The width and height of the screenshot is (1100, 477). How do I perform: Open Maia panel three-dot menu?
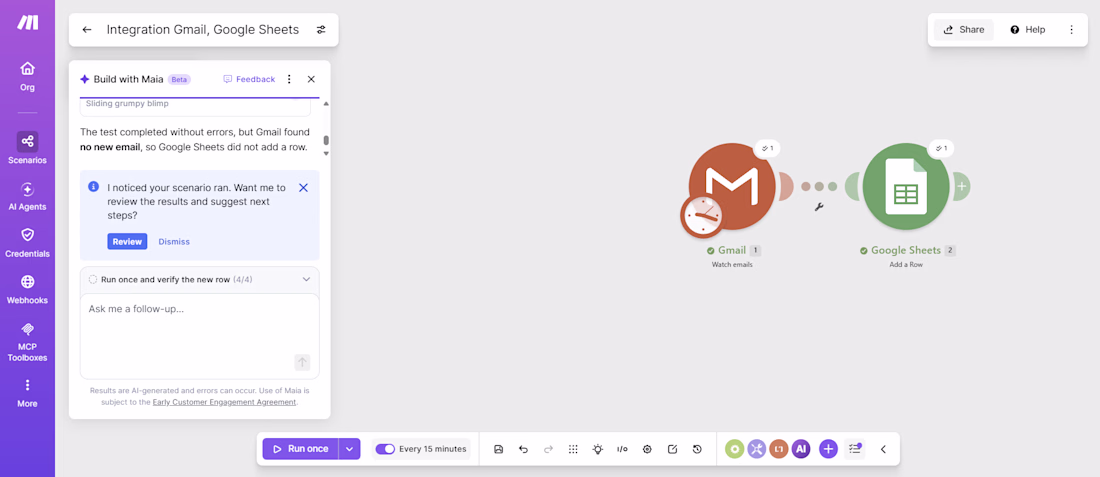(x=289, y=79)
